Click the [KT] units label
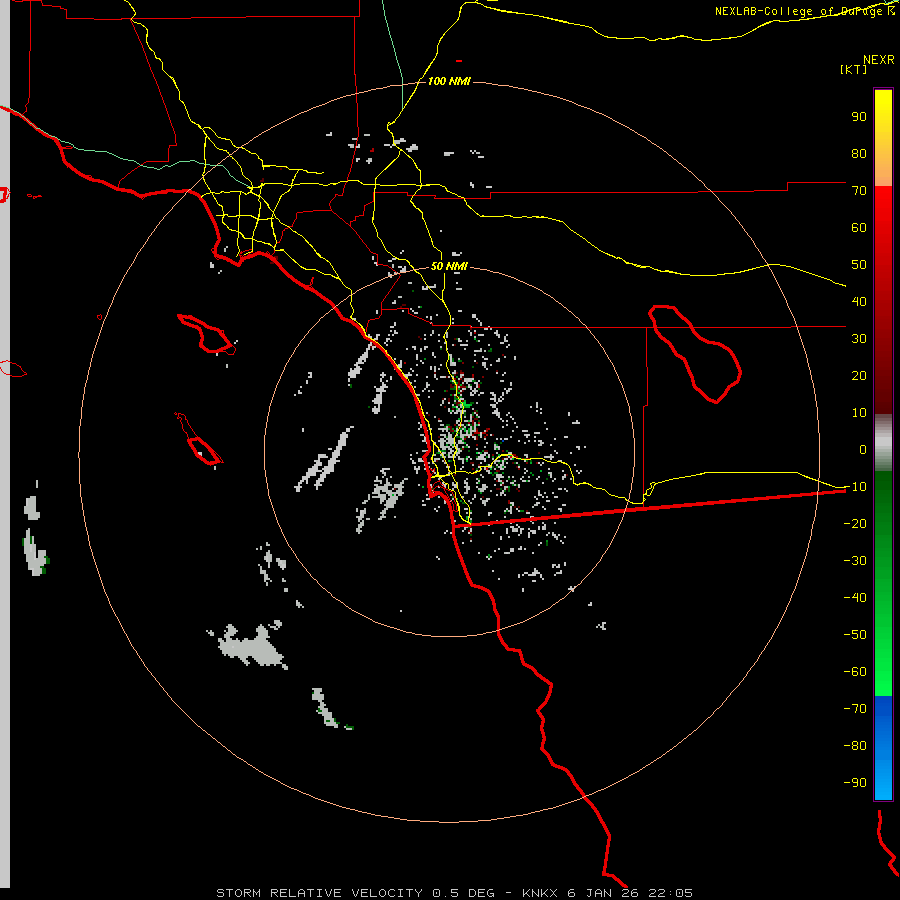Image resolution: width=900 pixels, height=900 pixels. tap(853, 69)
